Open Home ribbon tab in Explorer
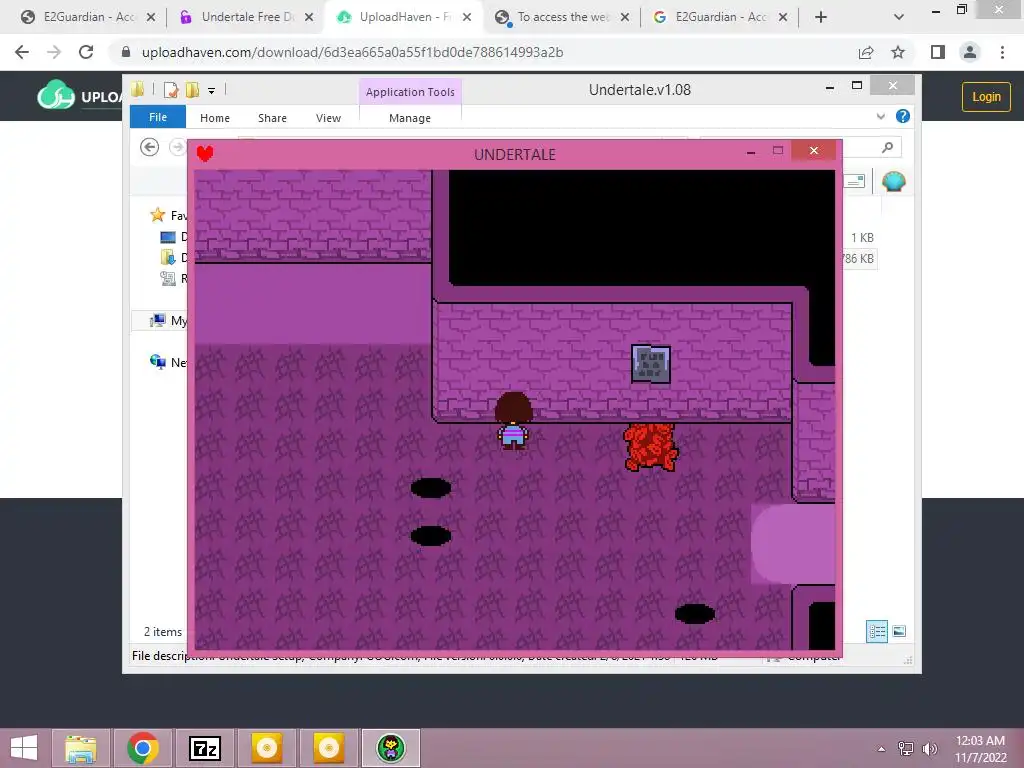The image size is (1024, 768). (x=215, y=118)
